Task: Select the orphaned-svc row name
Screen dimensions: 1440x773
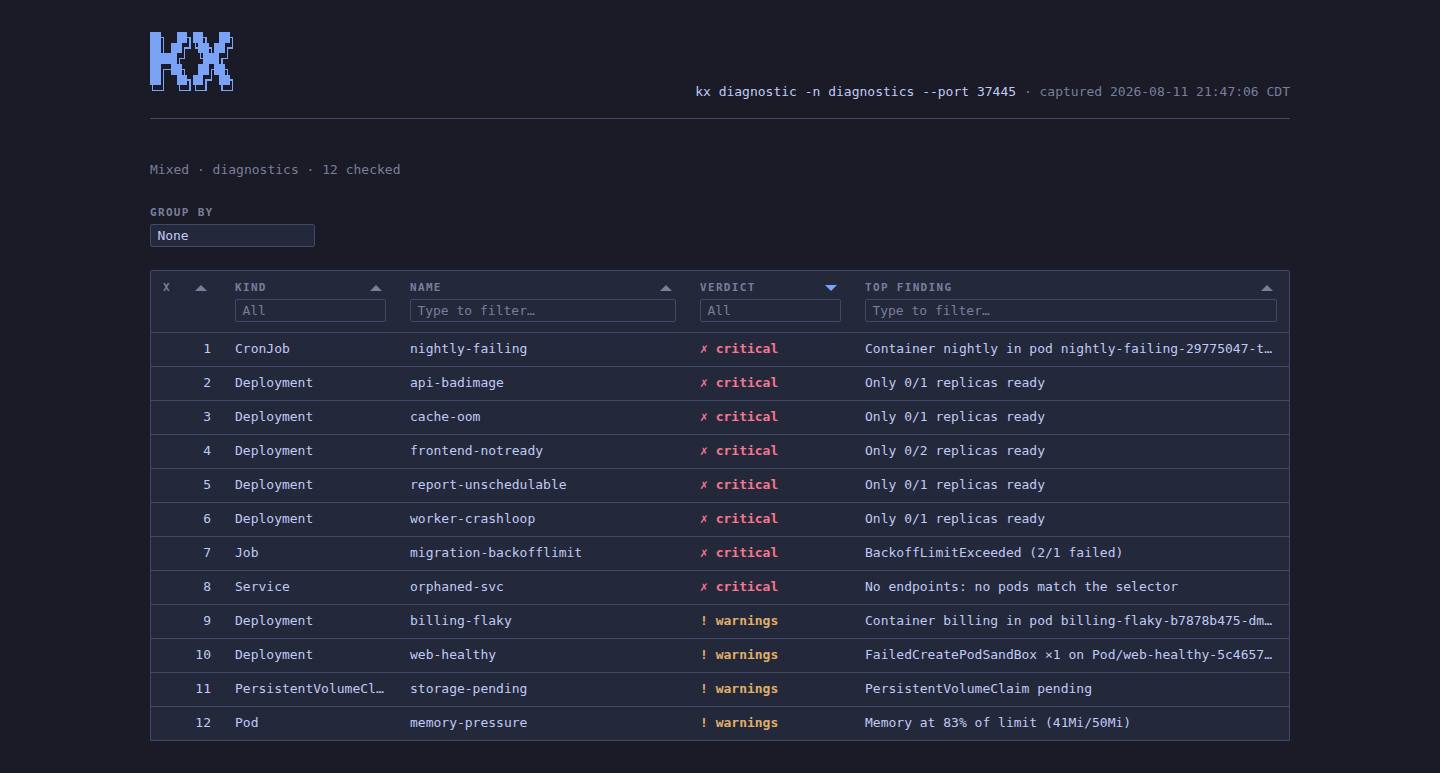Action: point(457,587)
